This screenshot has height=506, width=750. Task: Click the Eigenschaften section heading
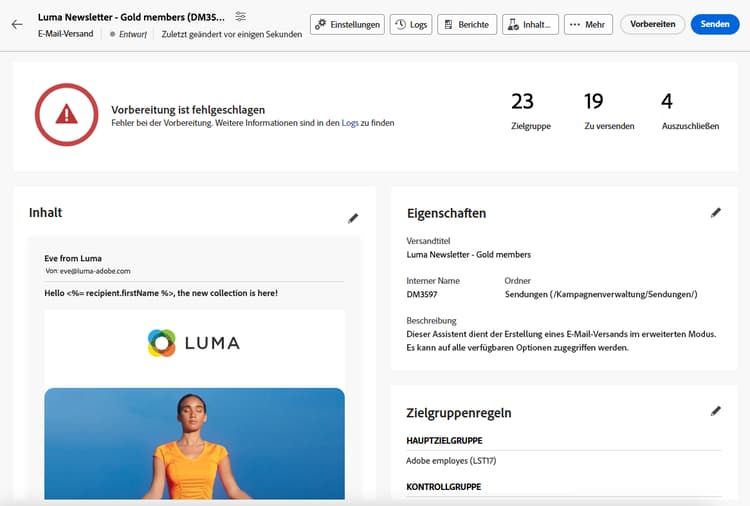(446, 213)
